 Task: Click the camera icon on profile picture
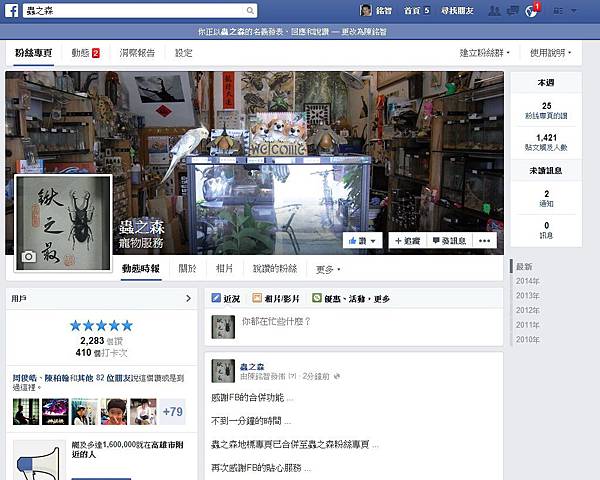[x=29, y=256]
